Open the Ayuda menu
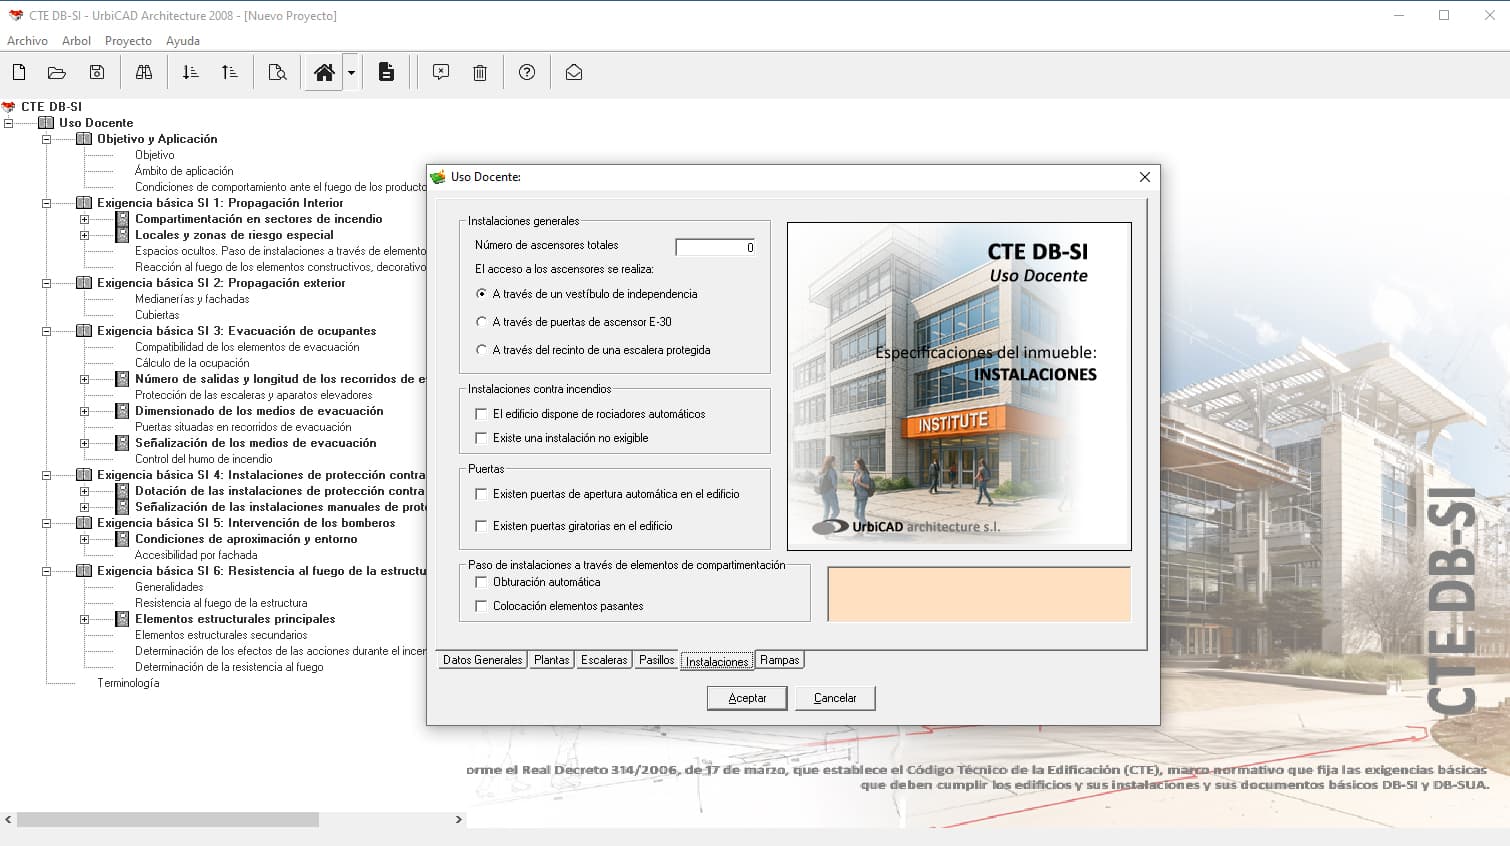This screenshot has width=1510, height=846. (183, 41)
